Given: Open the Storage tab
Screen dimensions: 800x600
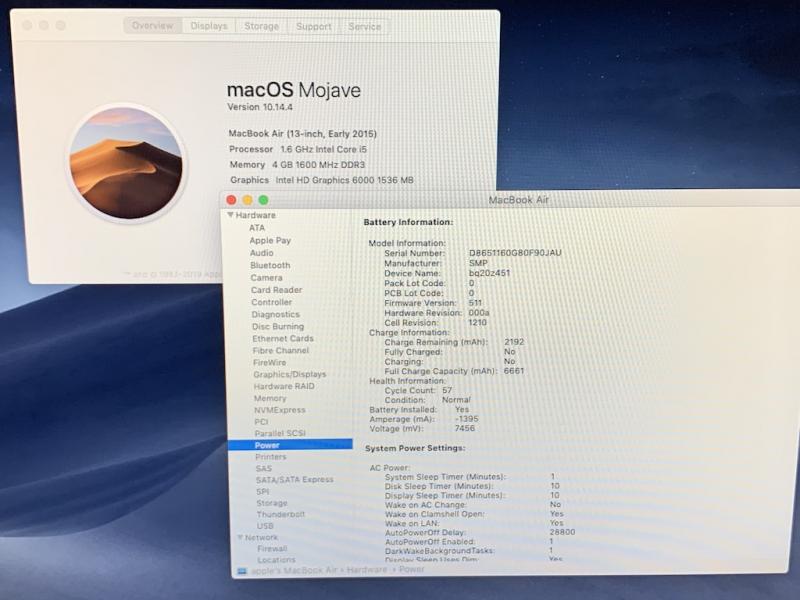Looking at the screenshot, I should click(262, 26).
